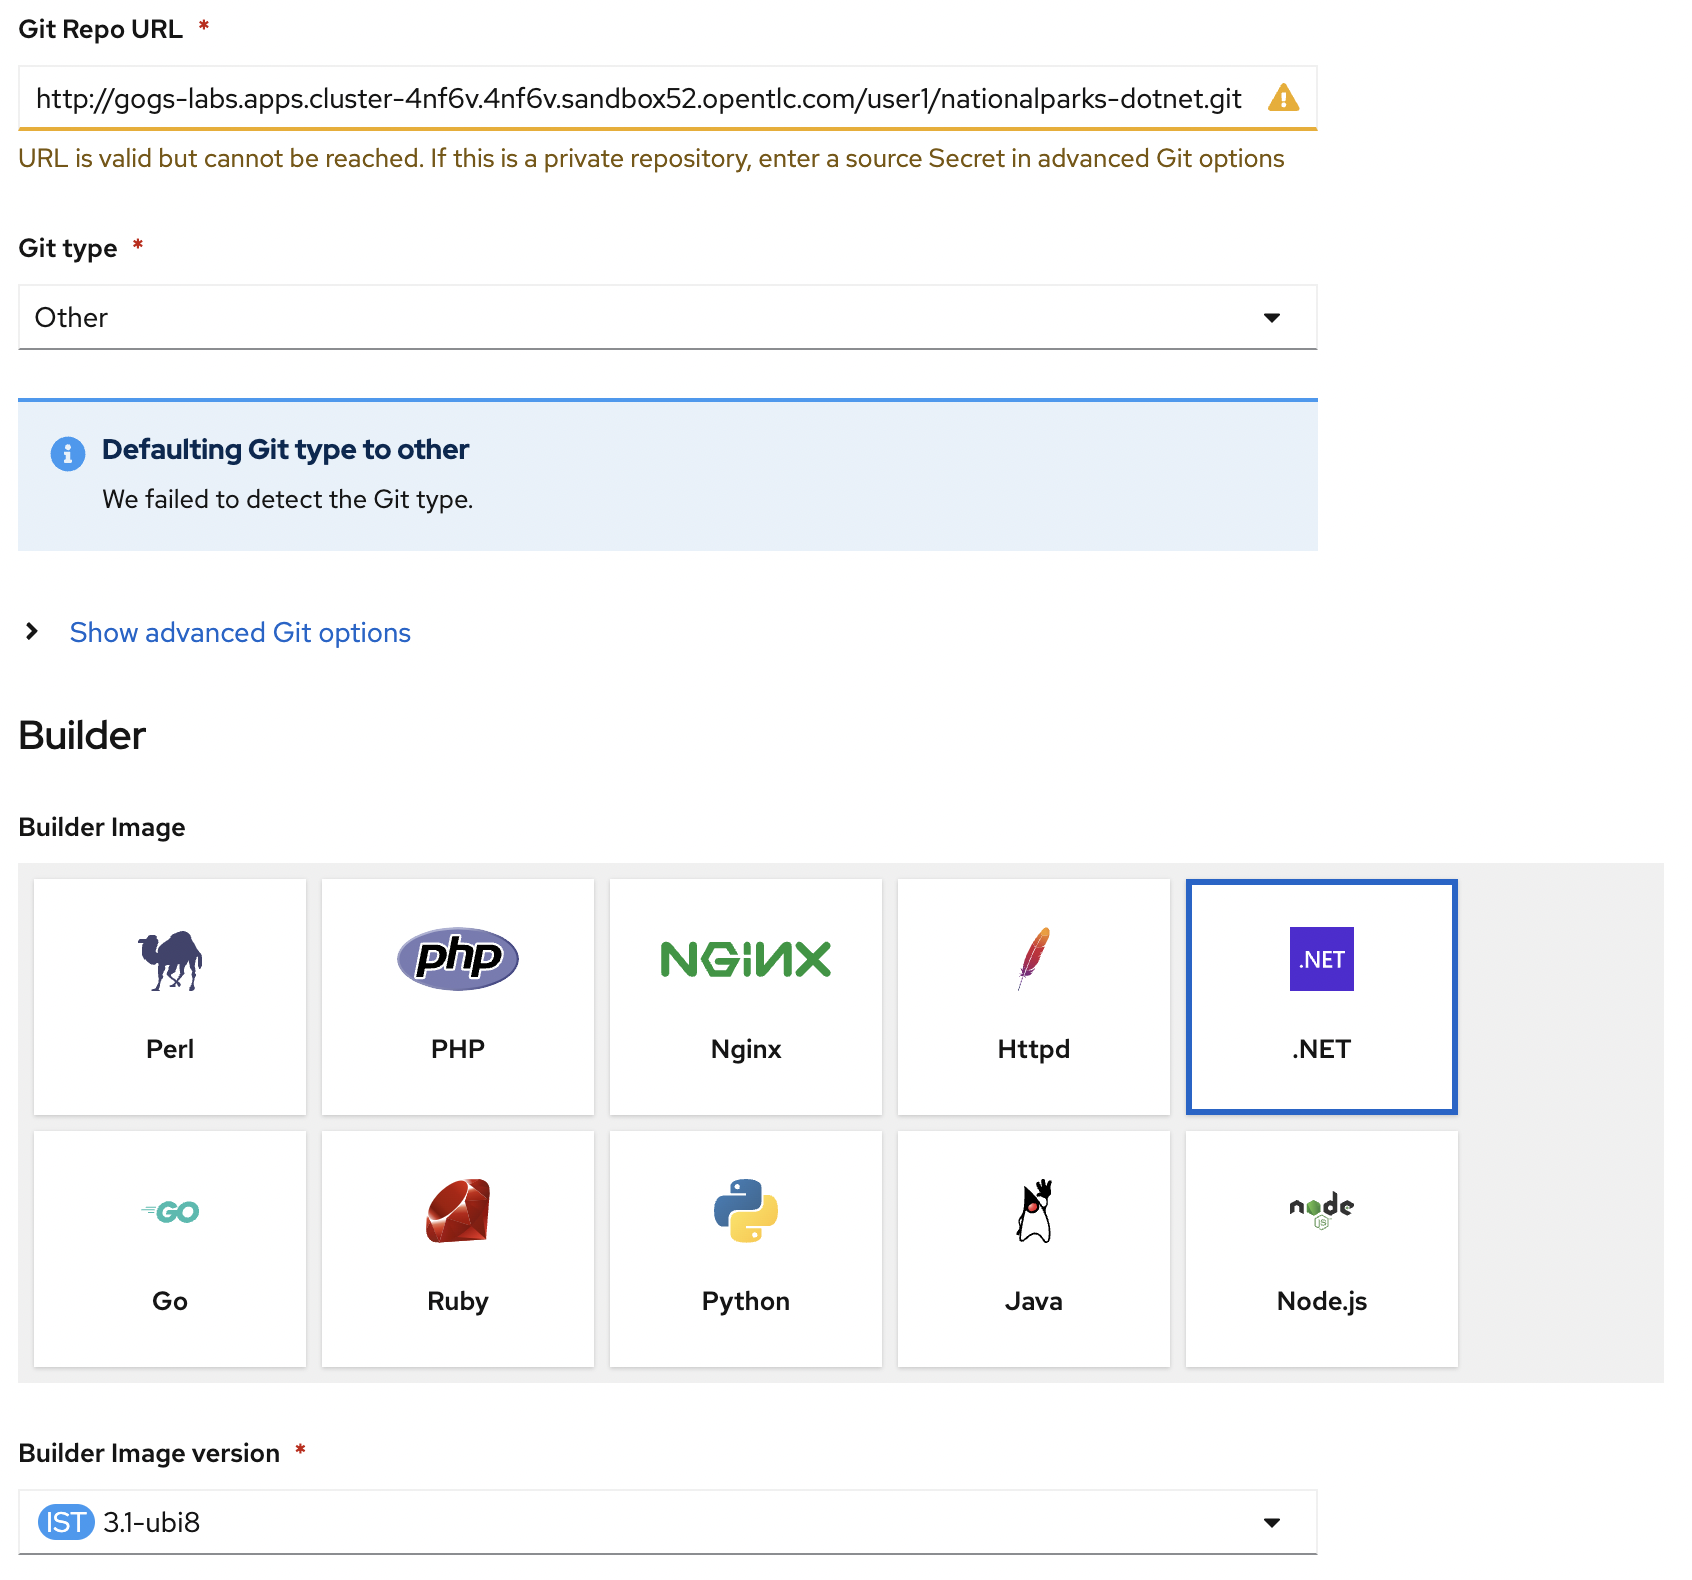Click 'We failed to detect the Git type.' text
The height and width of the screenshot is (1580, 1692).
click(288, 499)
